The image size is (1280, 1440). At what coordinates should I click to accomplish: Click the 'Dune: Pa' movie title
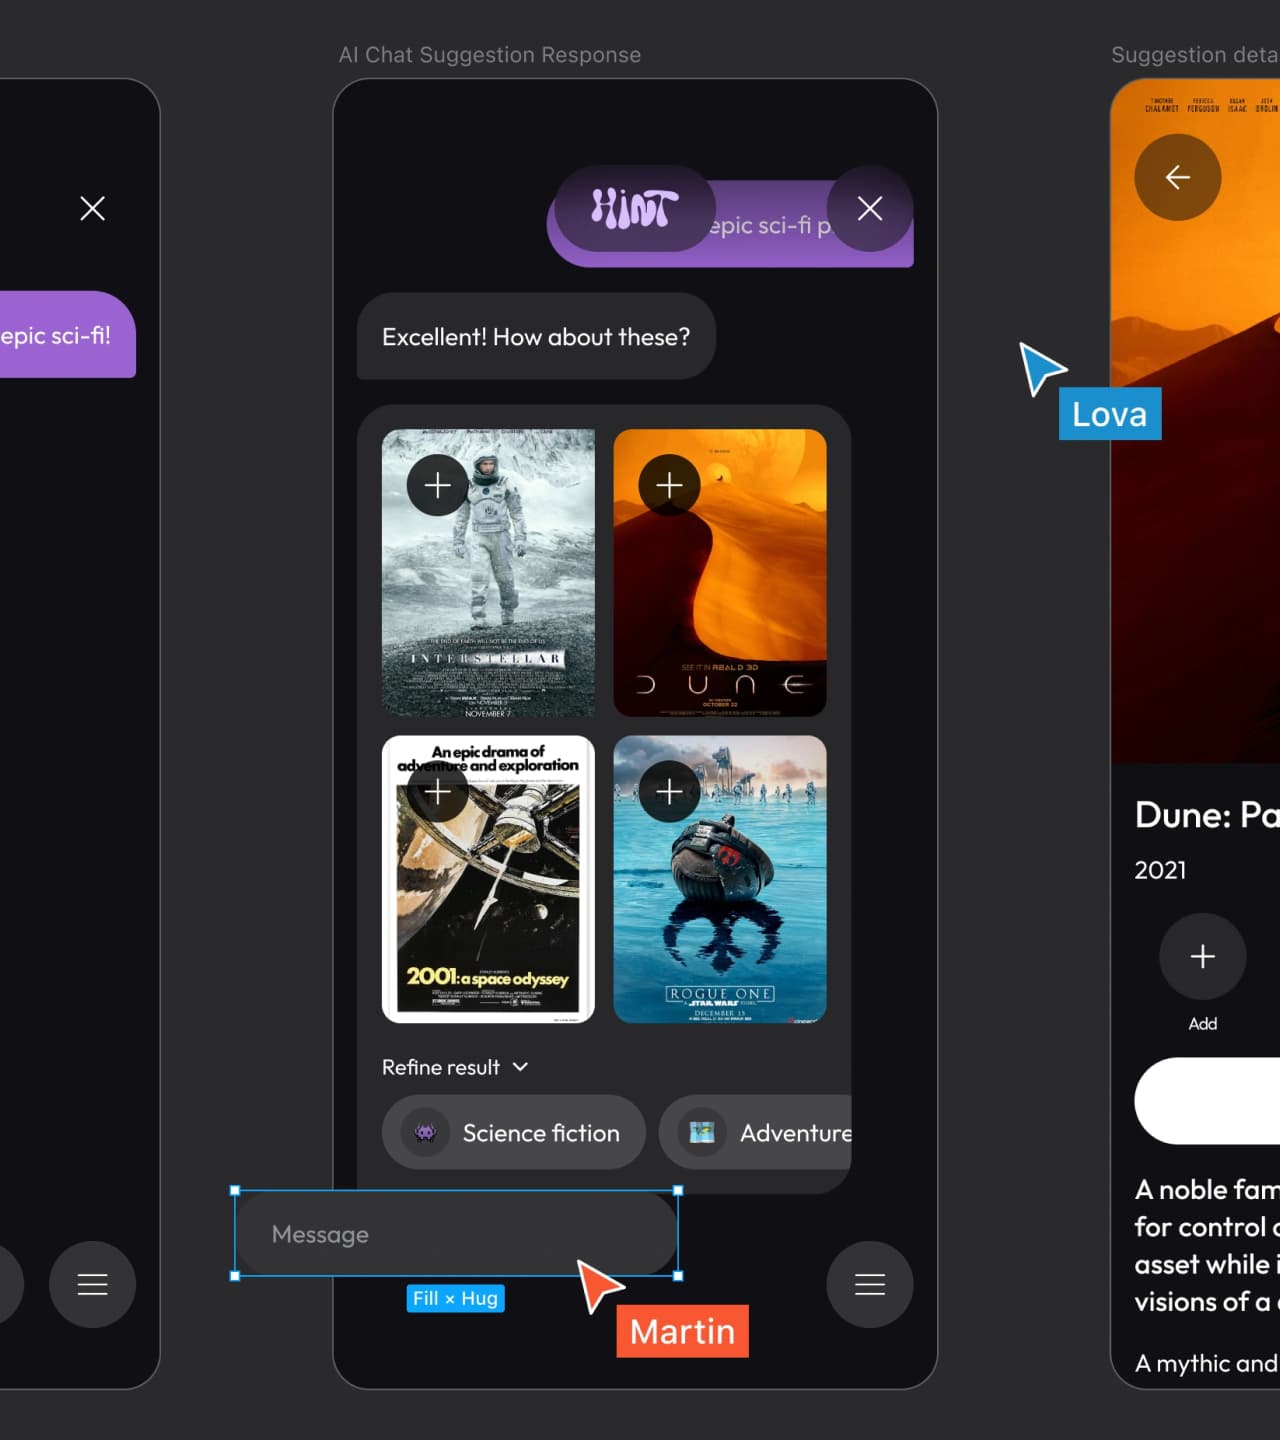point(1207,815)
